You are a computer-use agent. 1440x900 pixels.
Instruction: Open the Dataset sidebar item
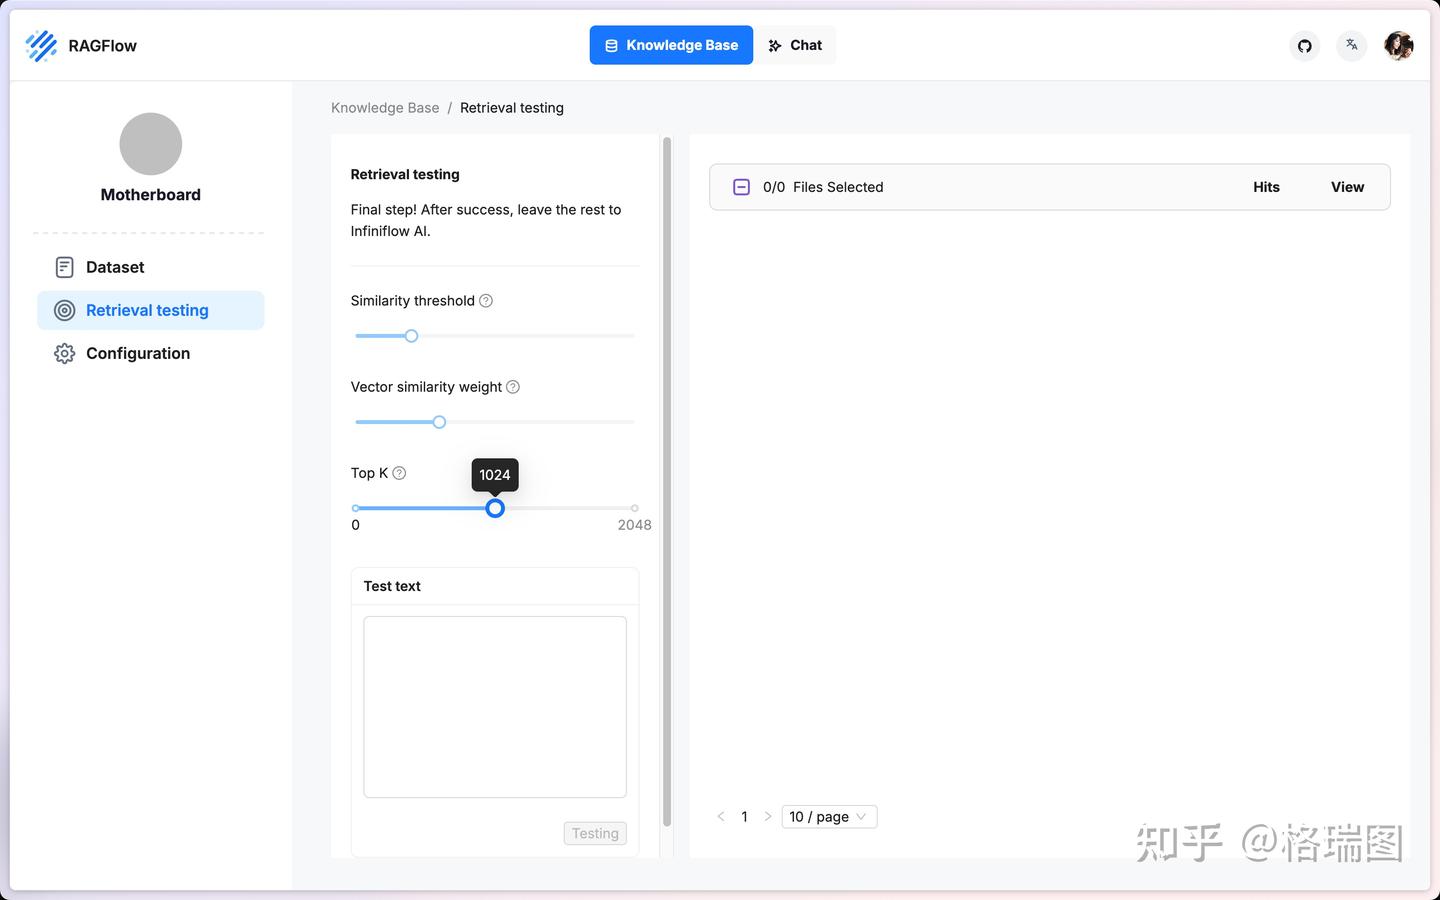[115, 267]
